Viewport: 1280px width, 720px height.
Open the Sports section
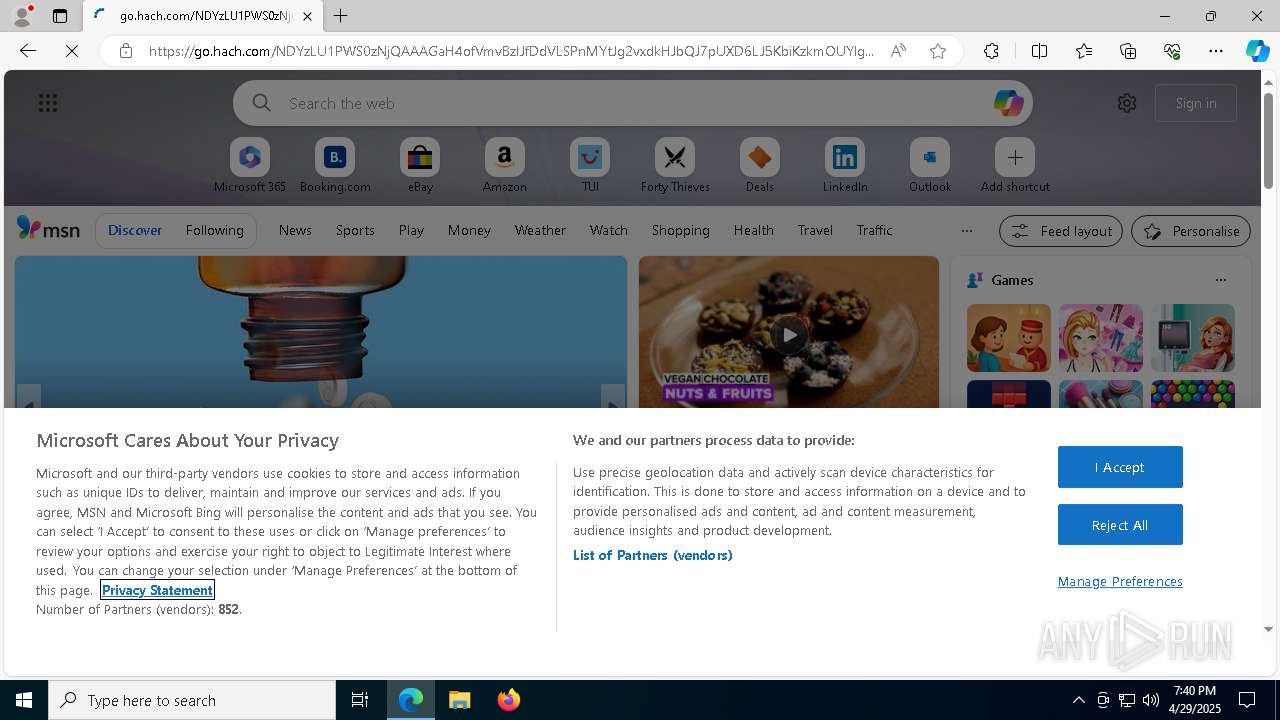click(355, 230)
